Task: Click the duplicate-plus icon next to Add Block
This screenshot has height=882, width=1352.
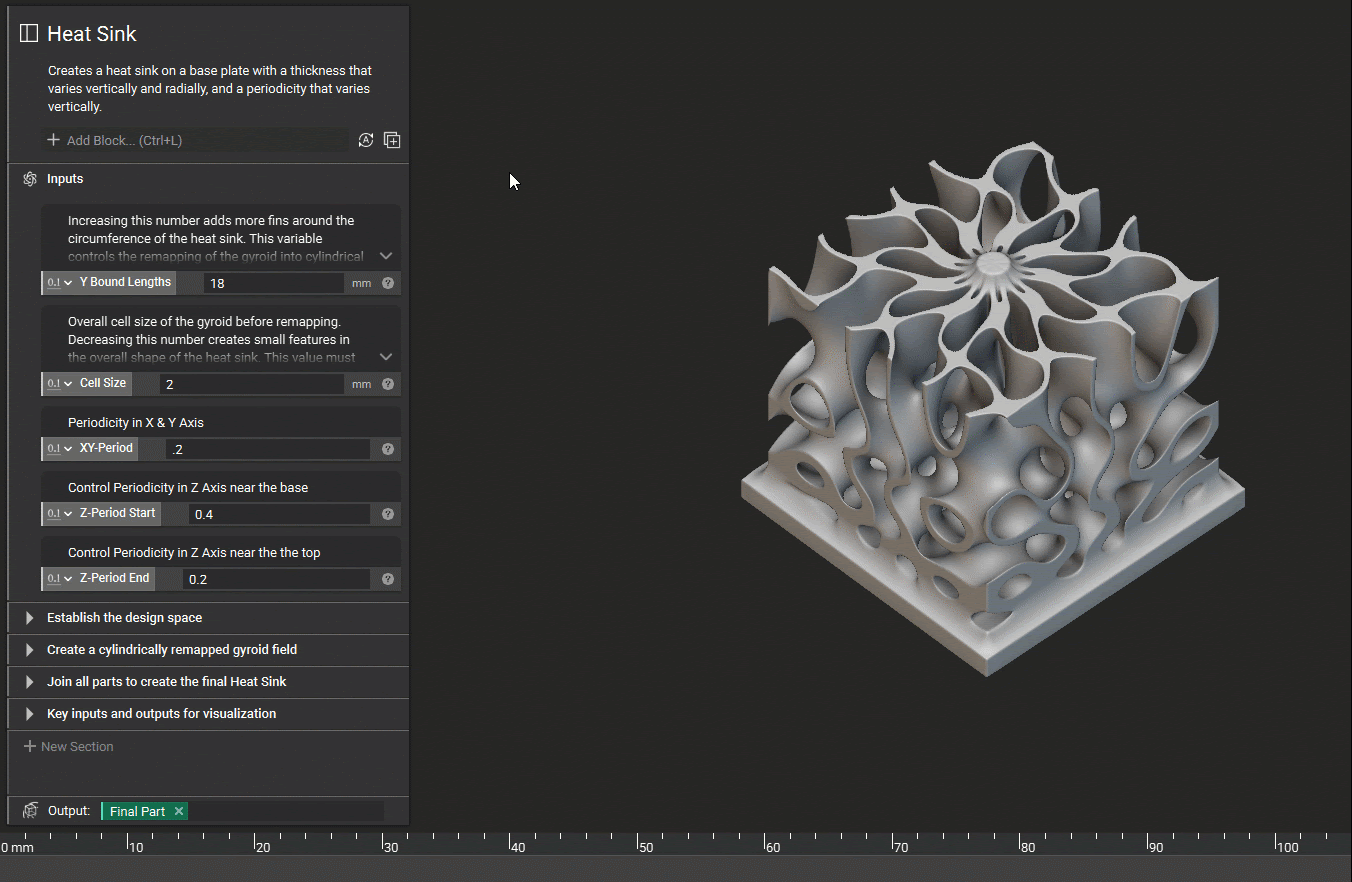Action: [x=392, y=140]
